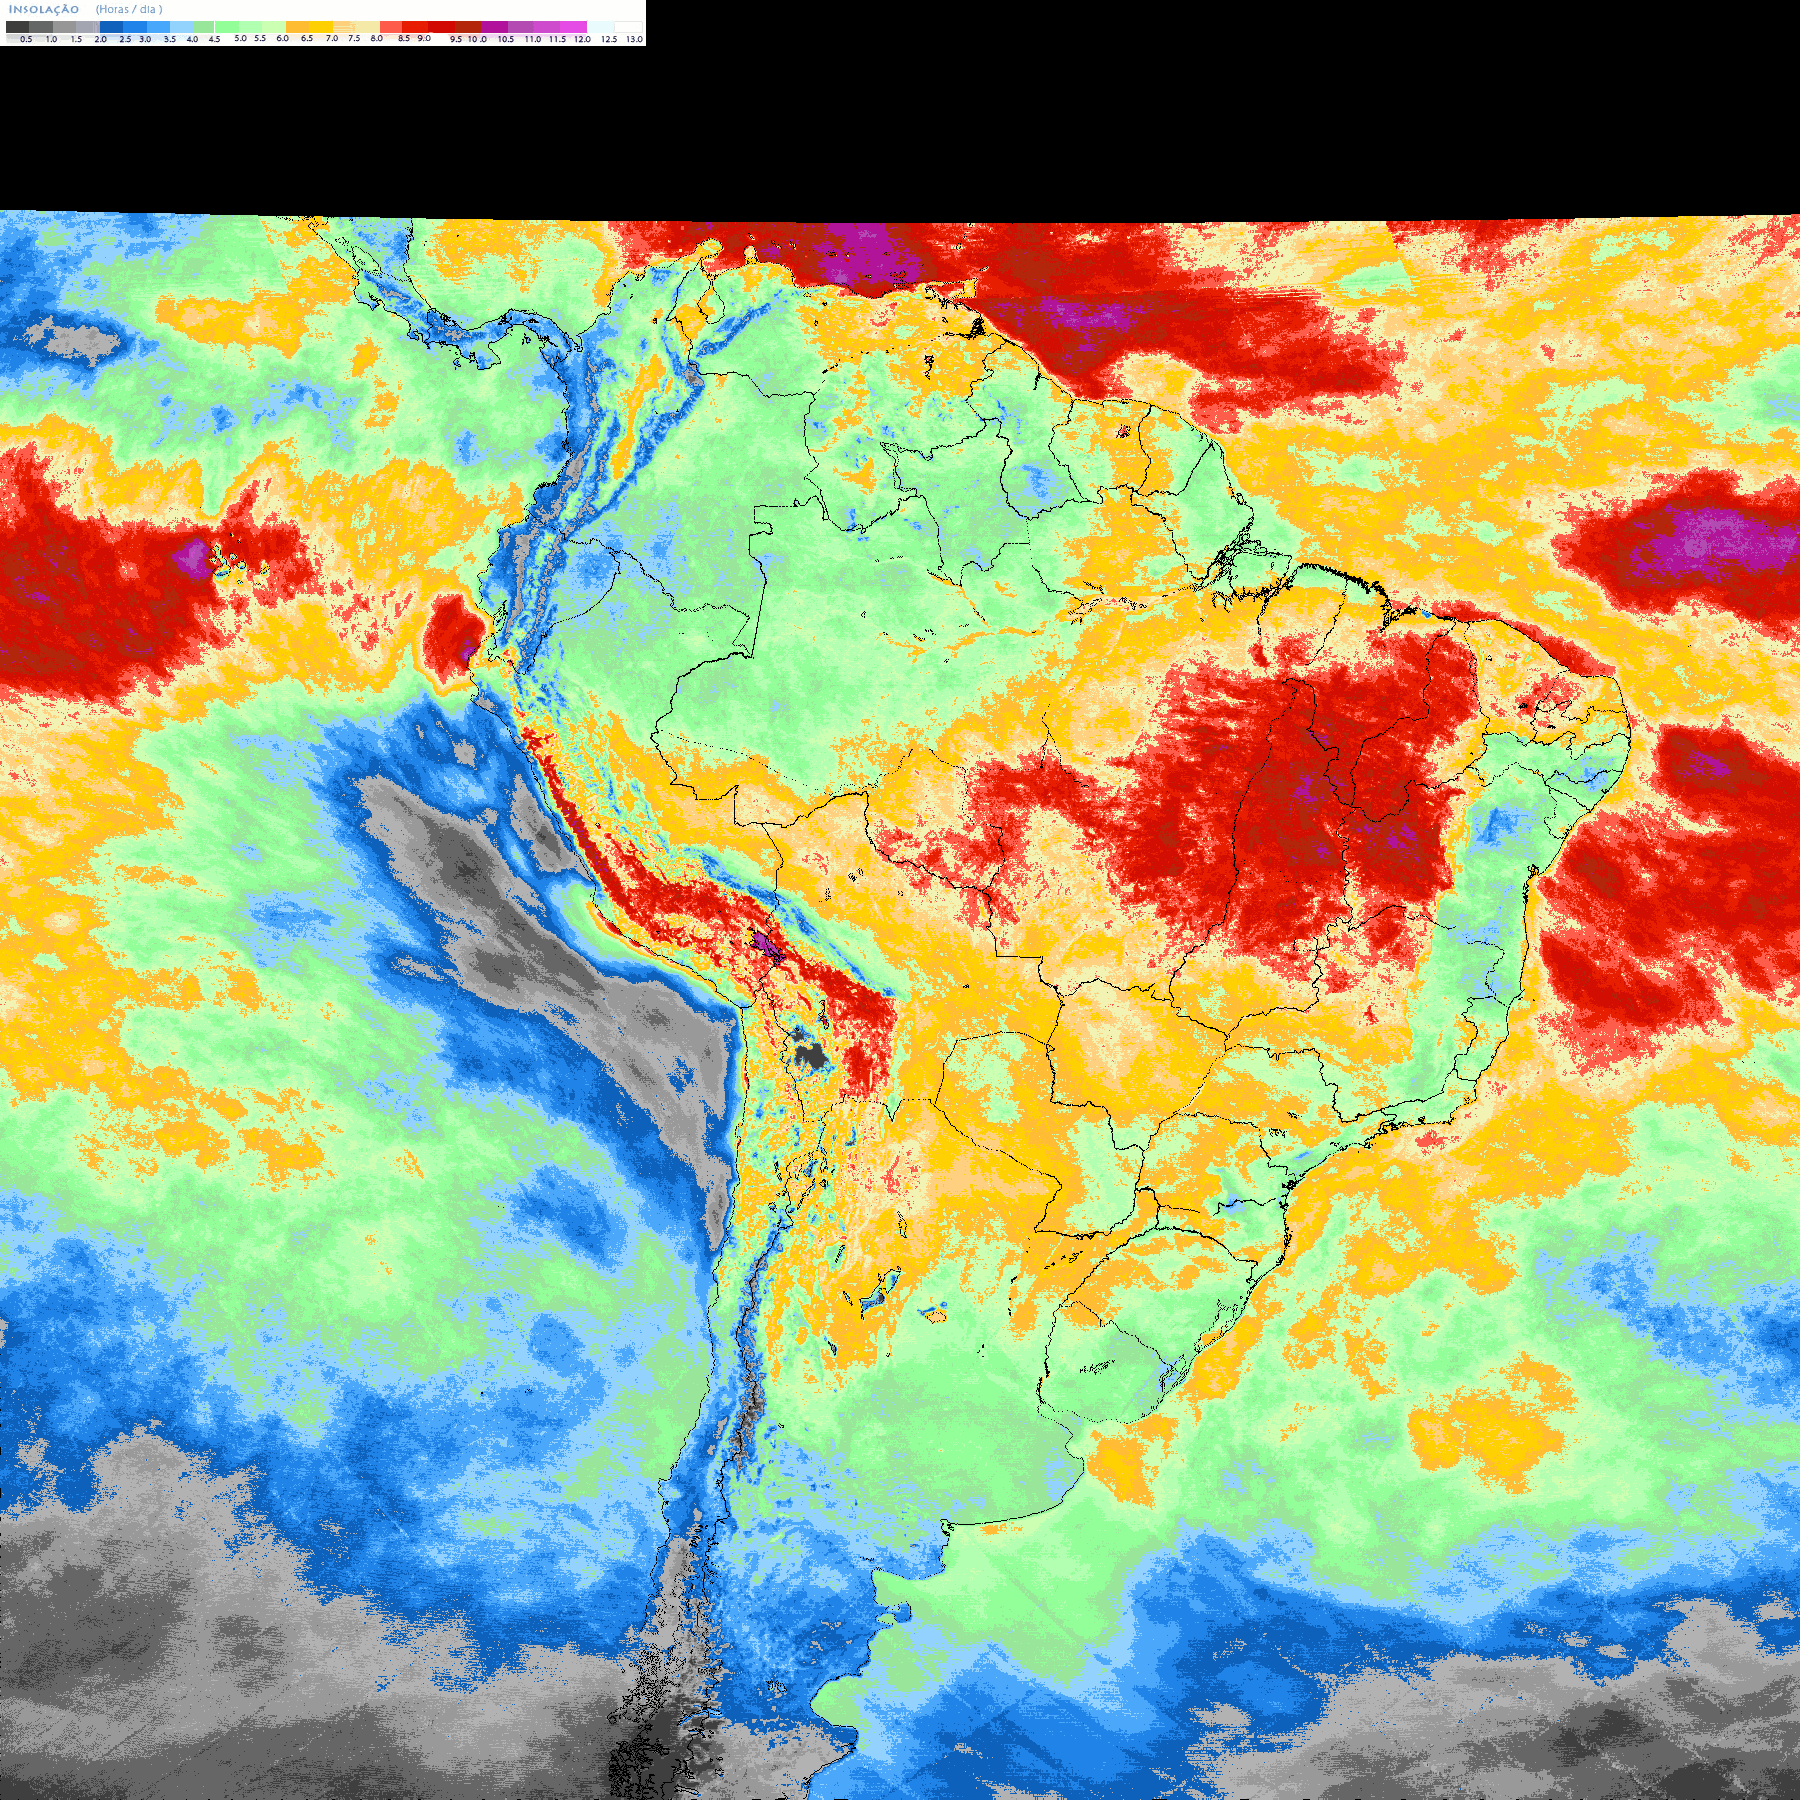The height and width of the screenshot is (1800, 1800).
Task: Select the brick red swatch above 10.0
Action: click(x=468, y=27)
